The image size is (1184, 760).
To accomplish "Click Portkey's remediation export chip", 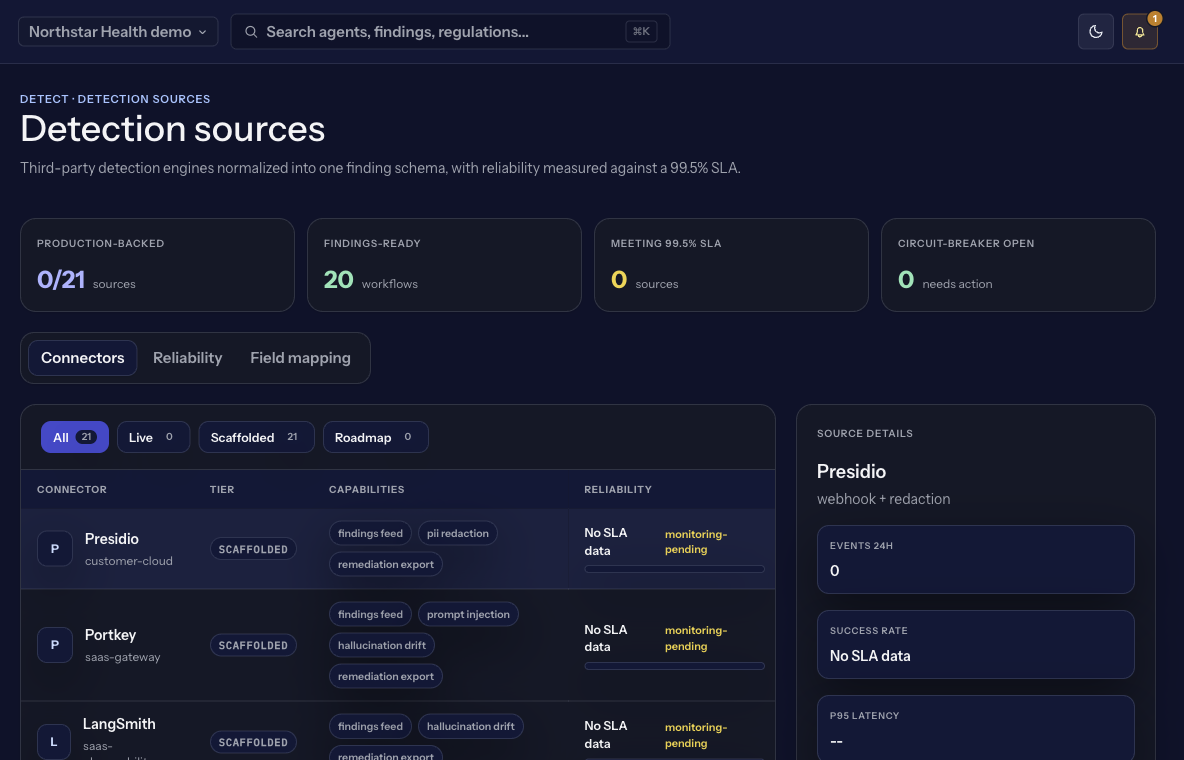I will [386, 676].
